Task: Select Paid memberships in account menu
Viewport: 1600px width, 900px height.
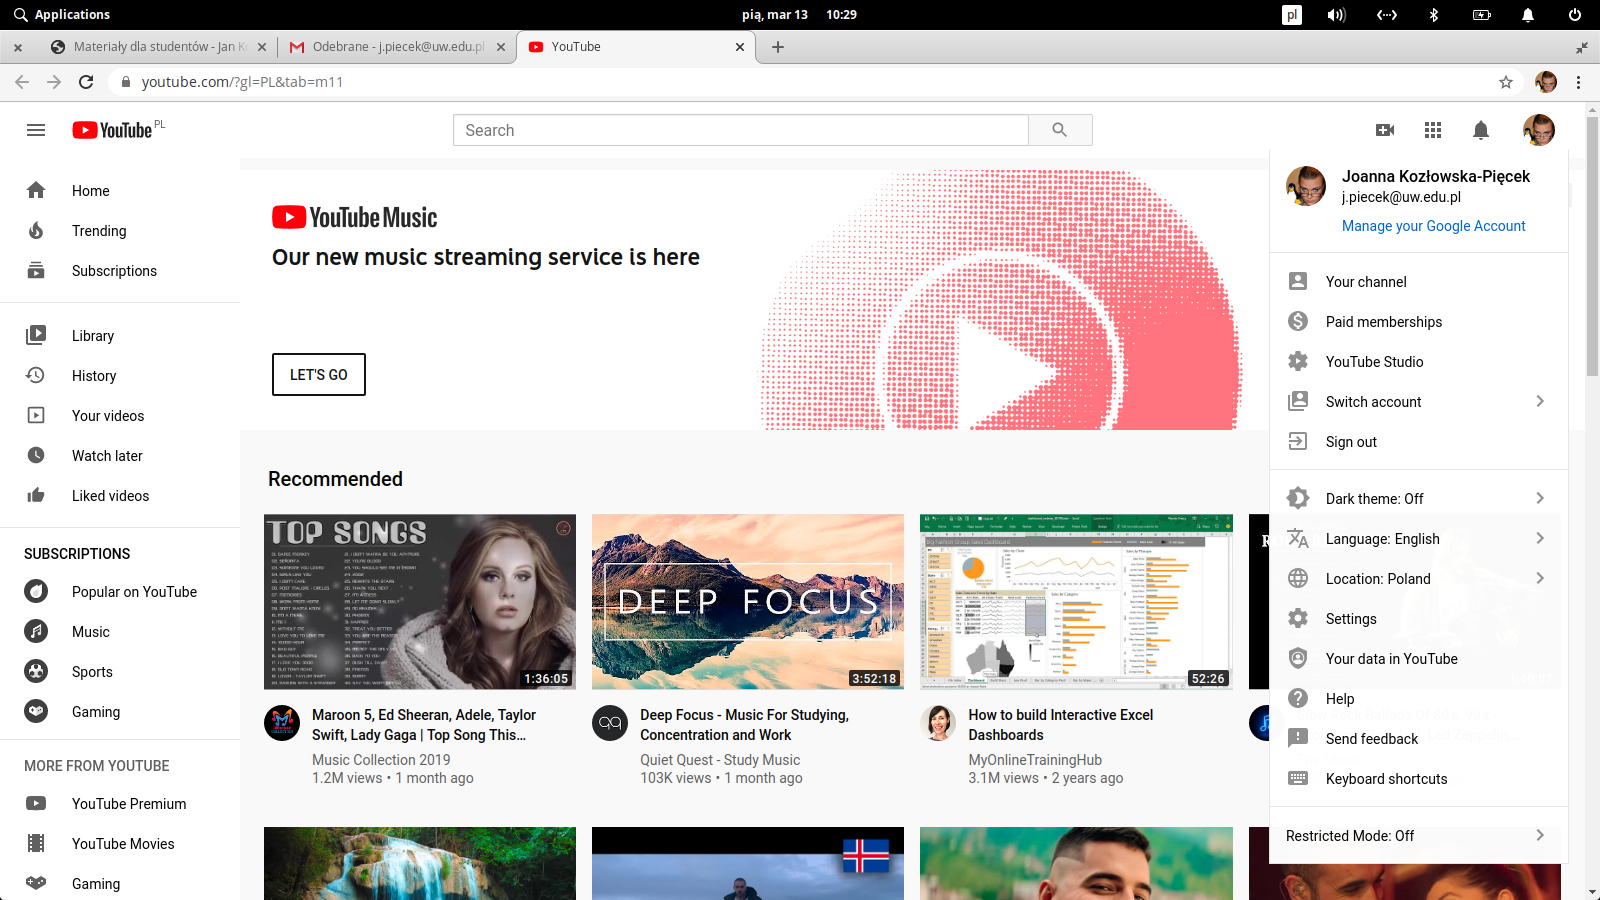Action: point(1419,321)
